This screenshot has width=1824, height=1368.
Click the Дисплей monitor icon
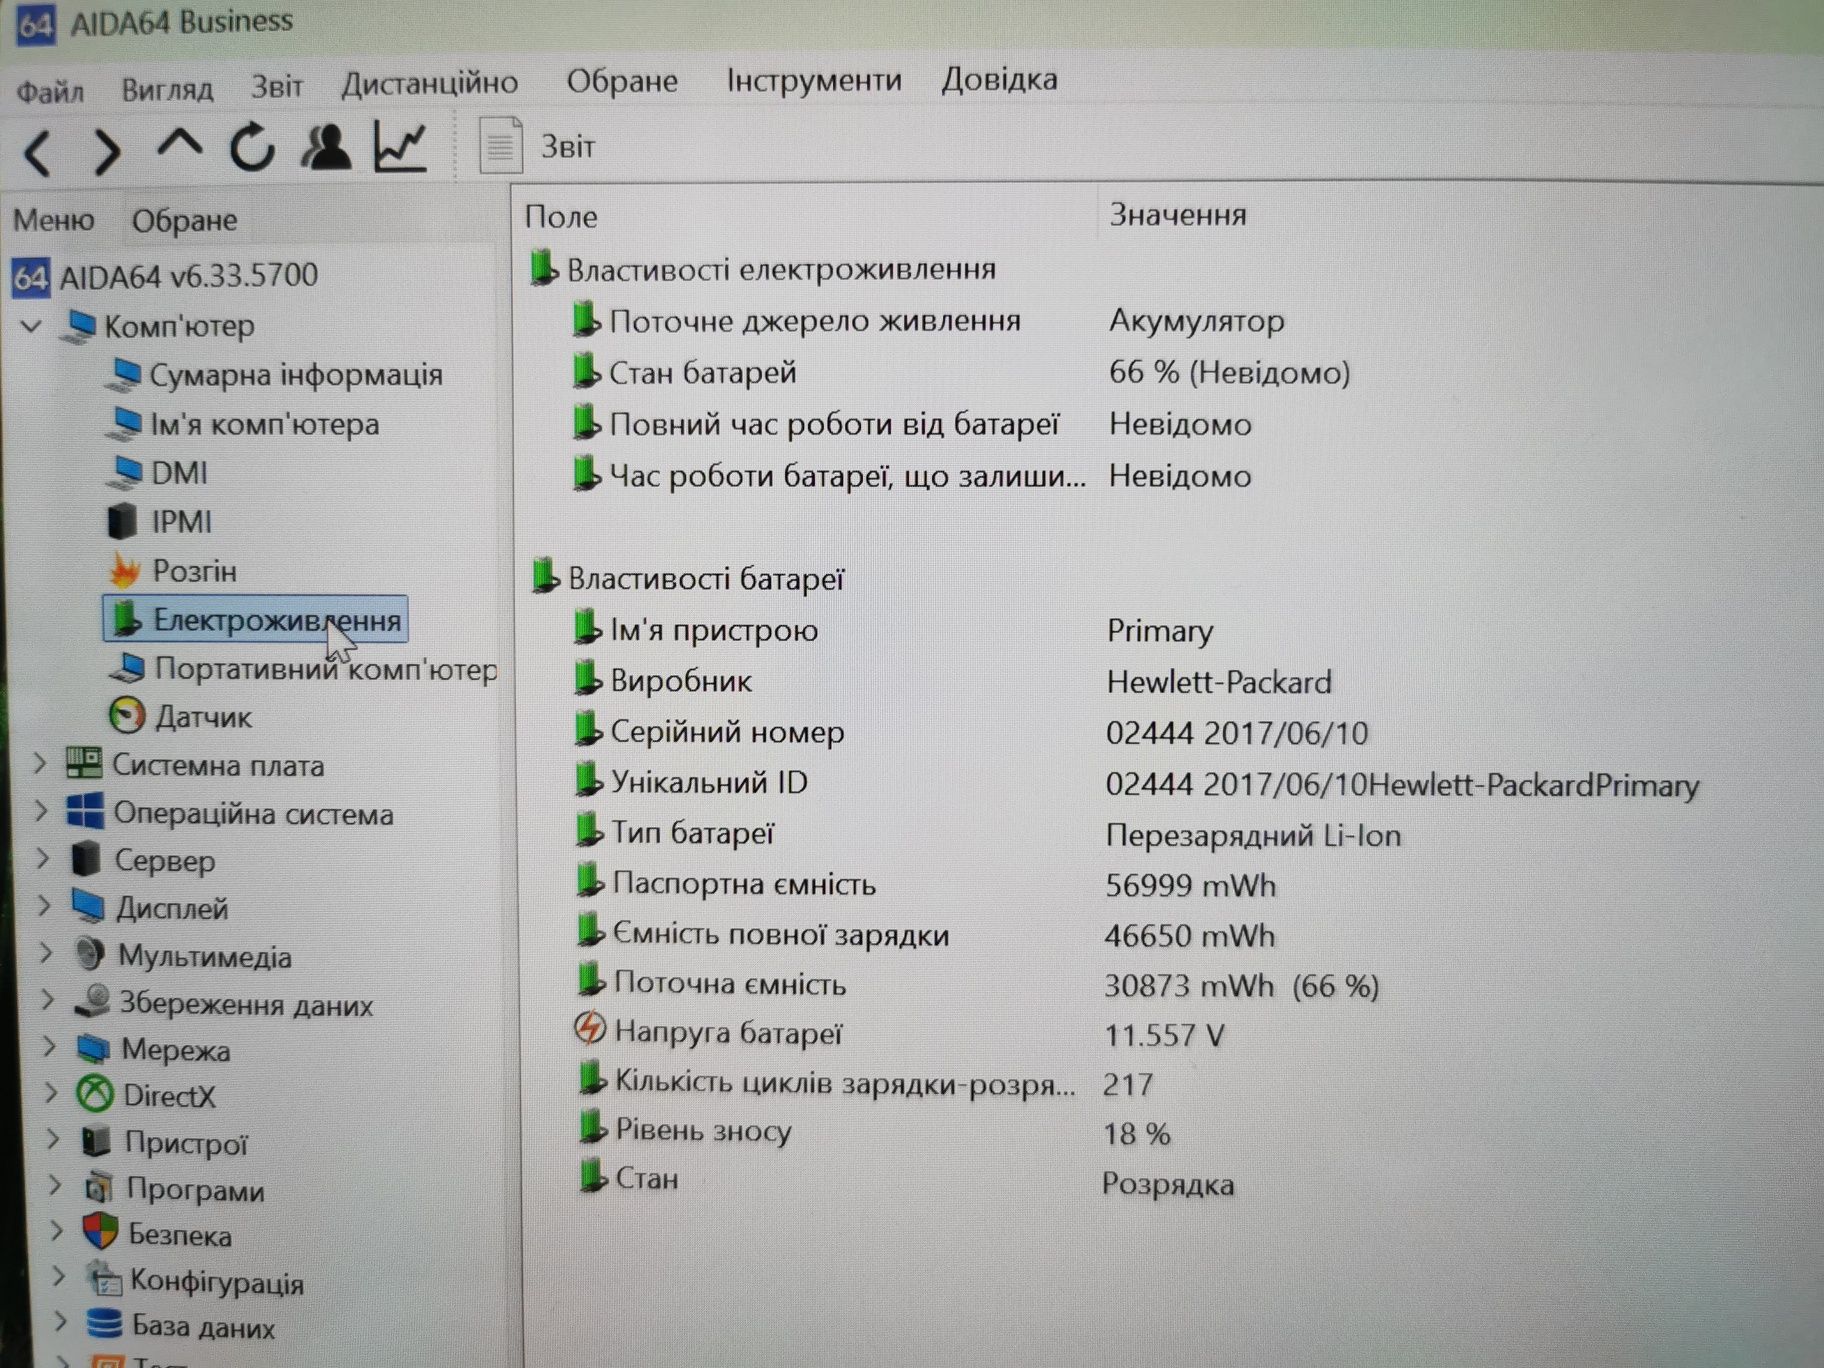point(89,907)
